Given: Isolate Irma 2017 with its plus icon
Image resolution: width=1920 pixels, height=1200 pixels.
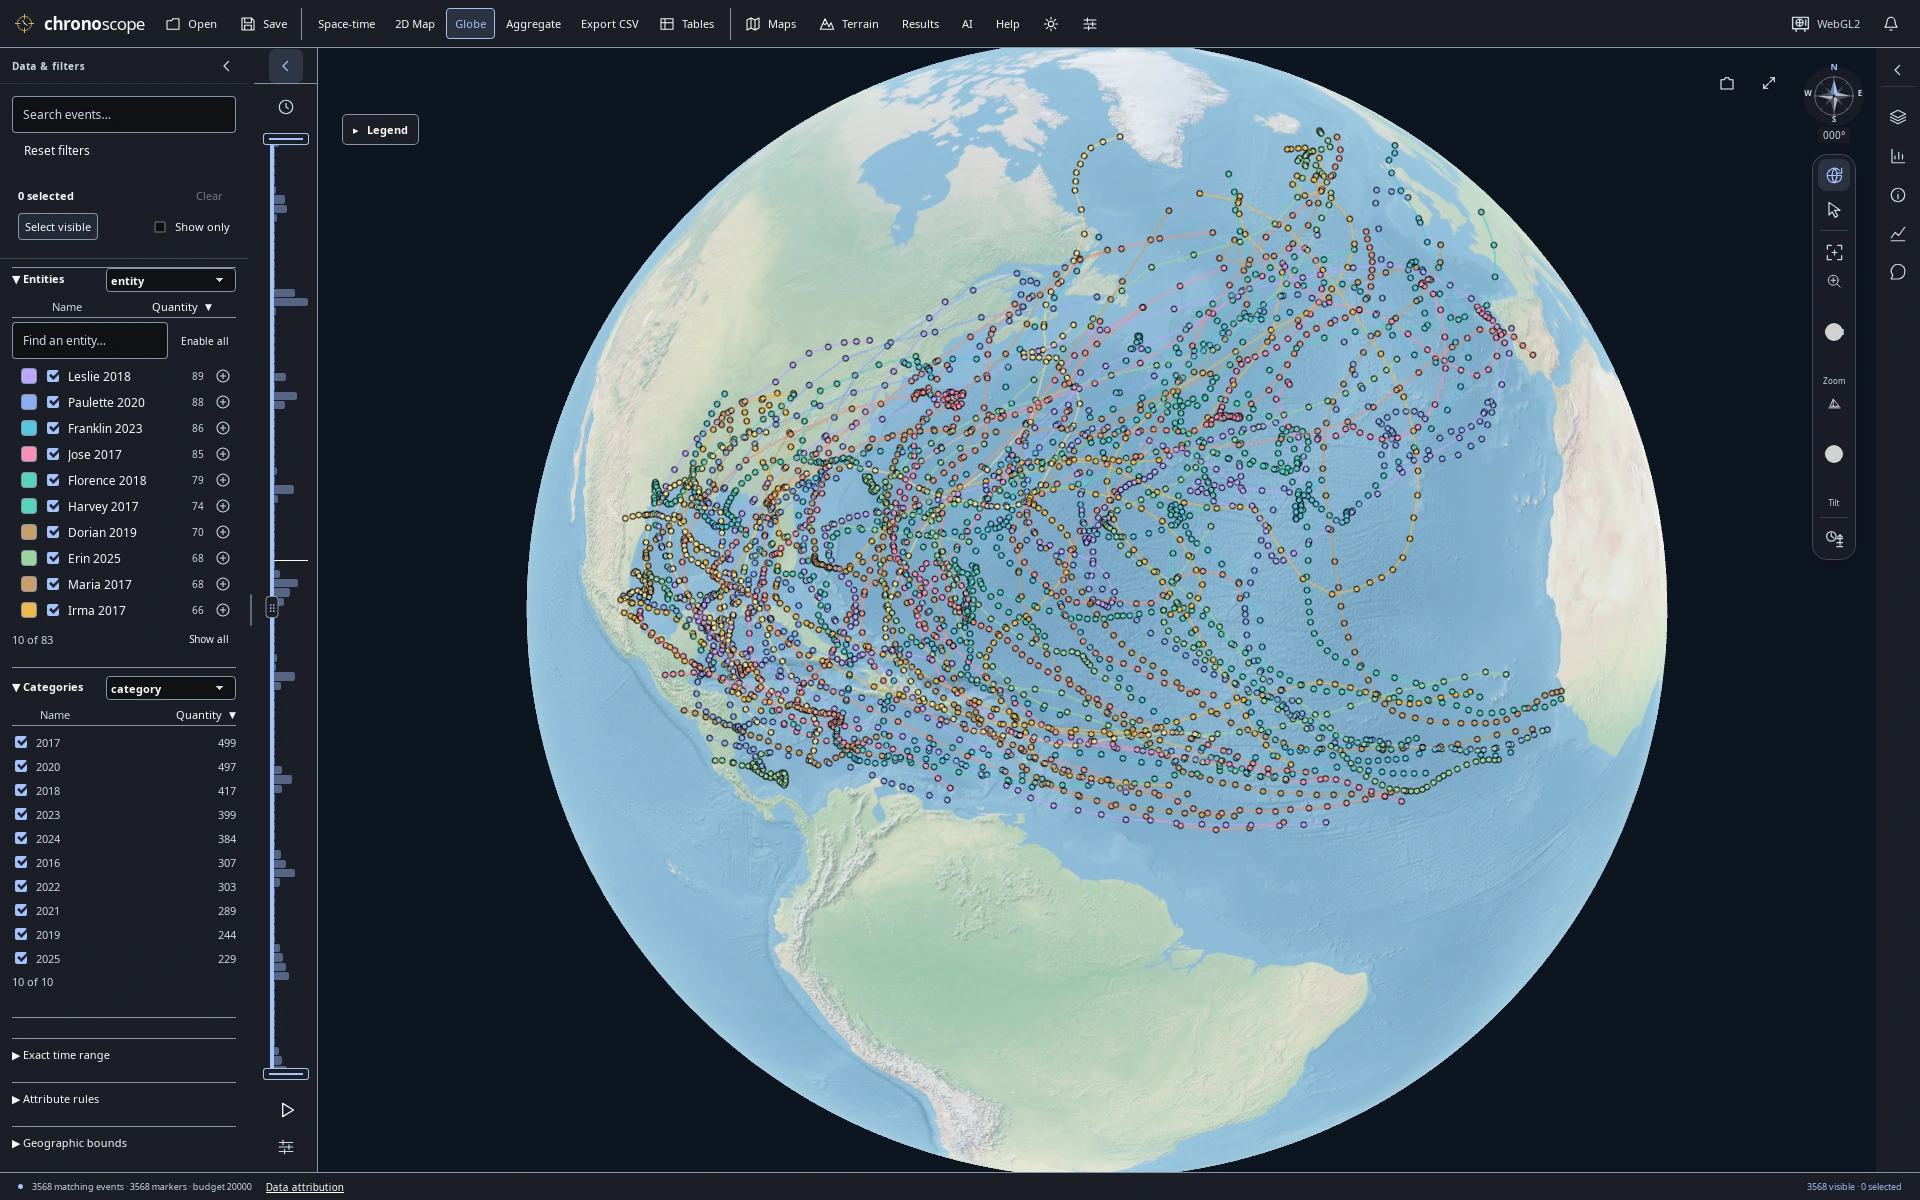Looking at the screenshot, I should click(x=223, y=610).
